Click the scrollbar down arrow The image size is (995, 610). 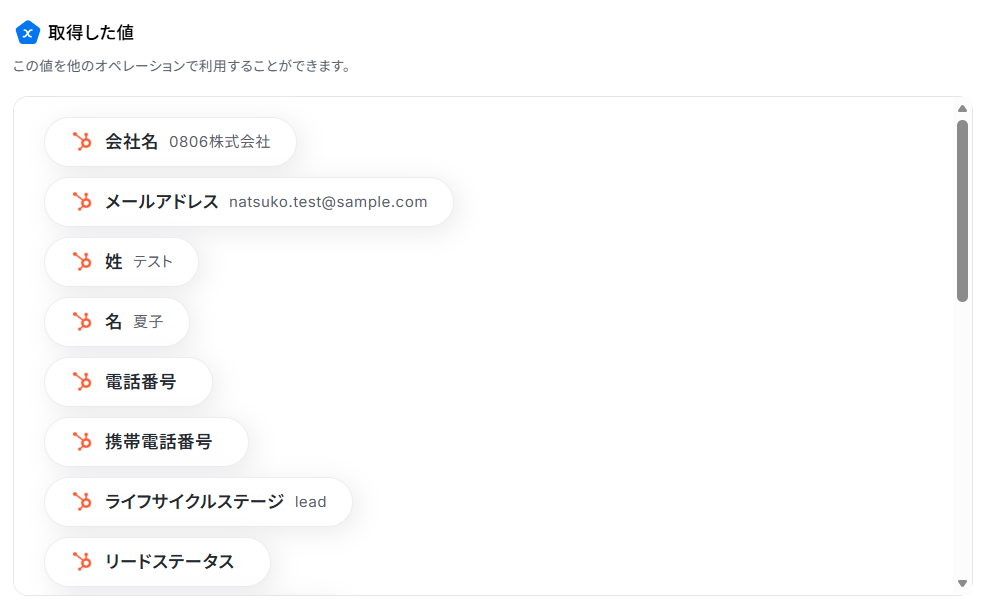click(x=962, y=583)
